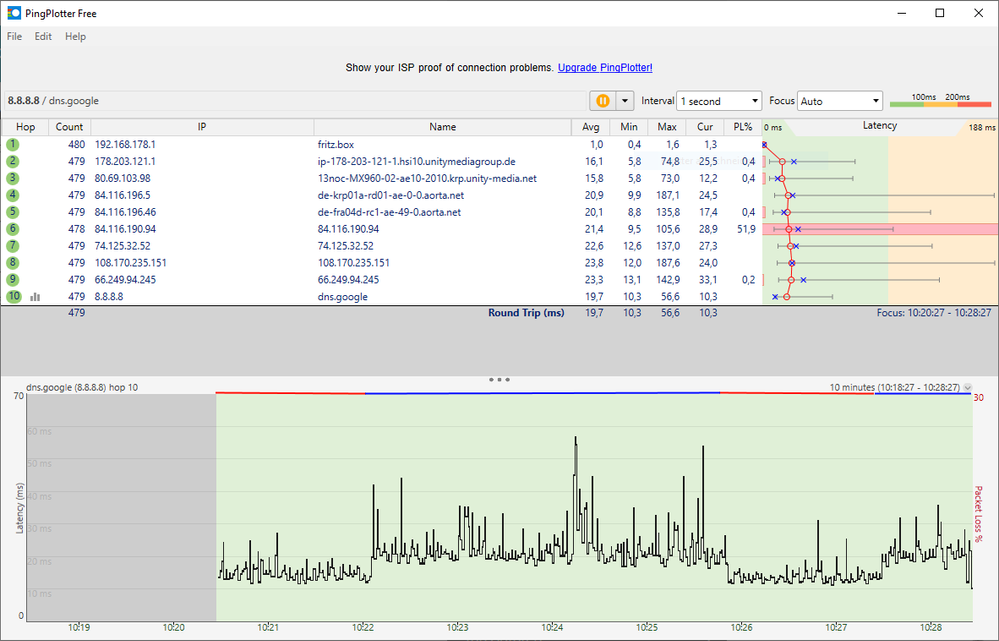Click the Upgrade PingPlotter! link
This screenshot has width=999, height=641.
(x=605, y=68)
